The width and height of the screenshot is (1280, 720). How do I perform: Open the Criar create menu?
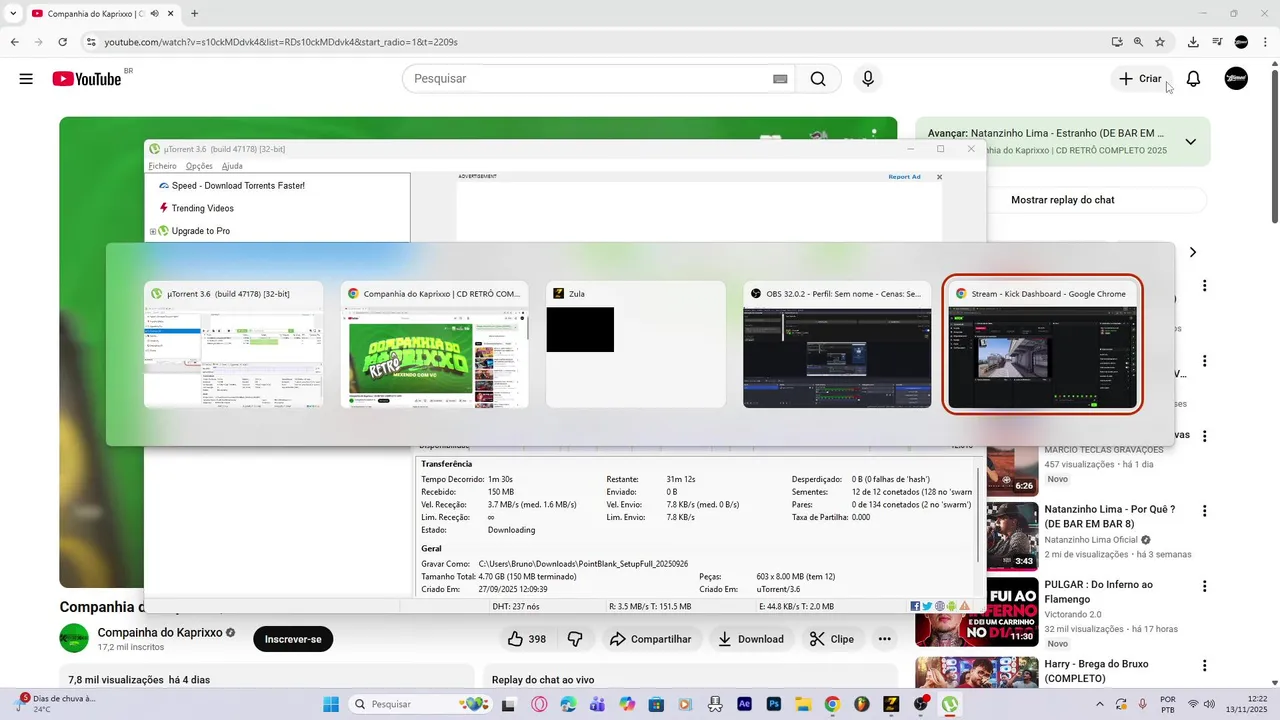(x=1140, y=79)
